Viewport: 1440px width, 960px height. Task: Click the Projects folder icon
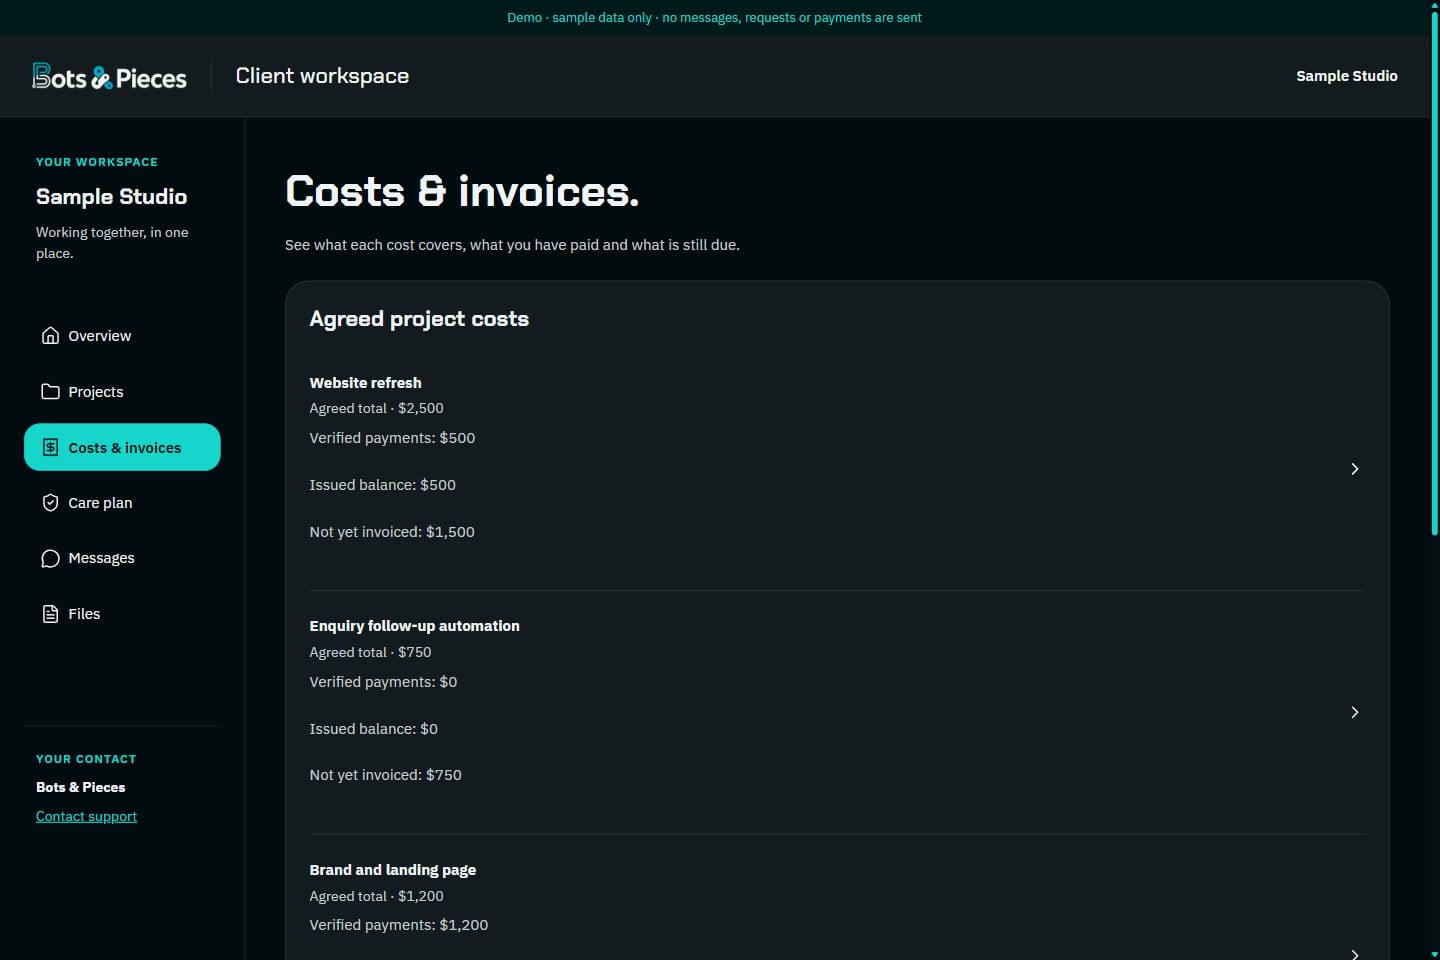tap(50, 392)
